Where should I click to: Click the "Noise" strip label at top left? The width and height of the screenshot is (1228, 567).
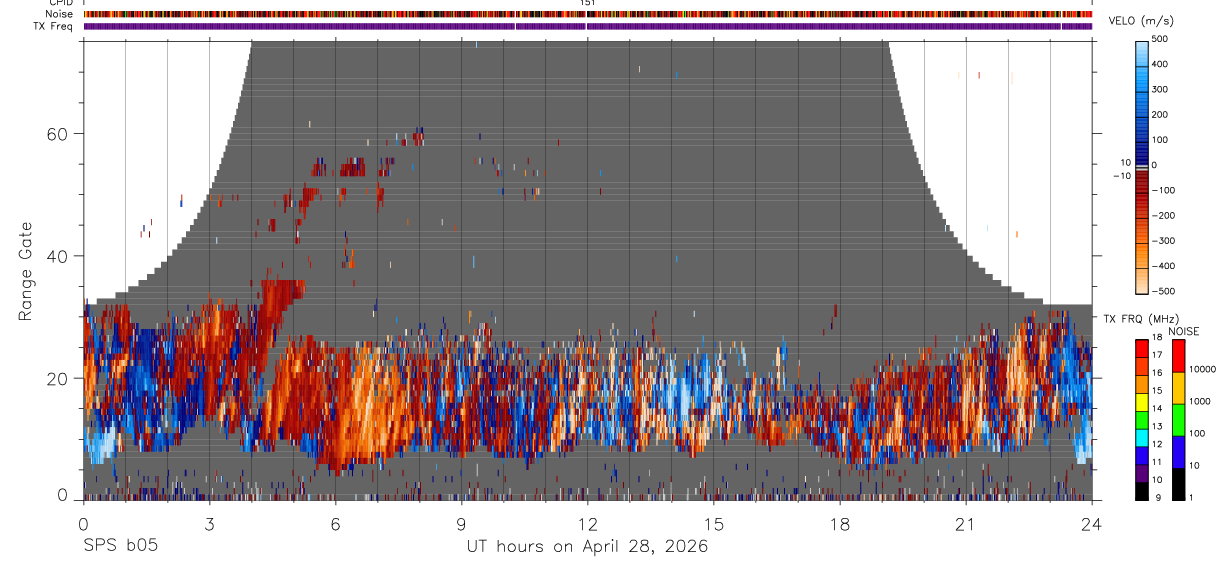pyautogui.click(x=60, y=14)
